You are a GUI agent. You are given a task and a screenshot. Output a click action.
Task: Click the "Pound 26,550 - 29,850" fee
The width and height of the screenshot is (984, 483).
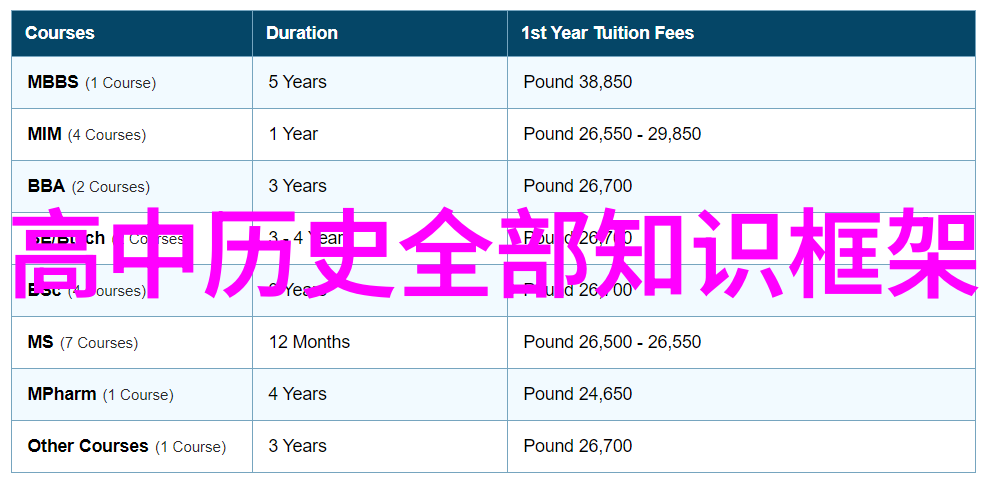[x=612, y=134]
